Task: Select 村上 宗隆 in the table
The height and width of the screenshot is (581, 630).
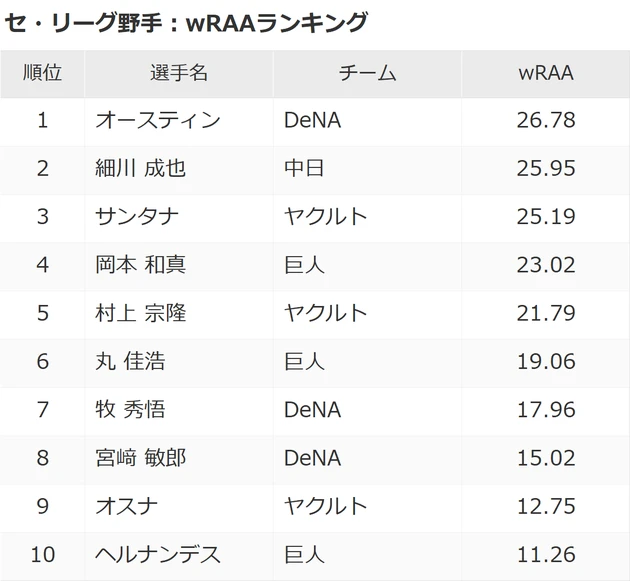Action: pyautogui.click(x=140, y=313)
